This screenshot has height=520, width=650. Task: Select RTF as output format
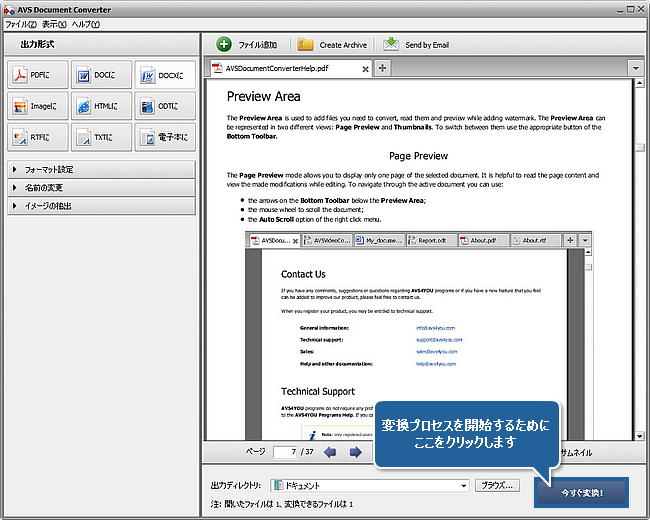coord(38,137)
